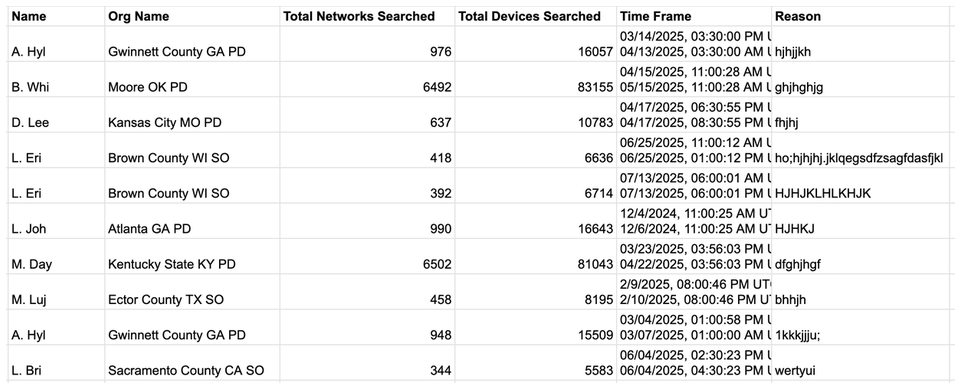Viewport: 955px width, 387px height.
Task: Select the Atlanta GA PD cell
Action: (x=192, y=221)
